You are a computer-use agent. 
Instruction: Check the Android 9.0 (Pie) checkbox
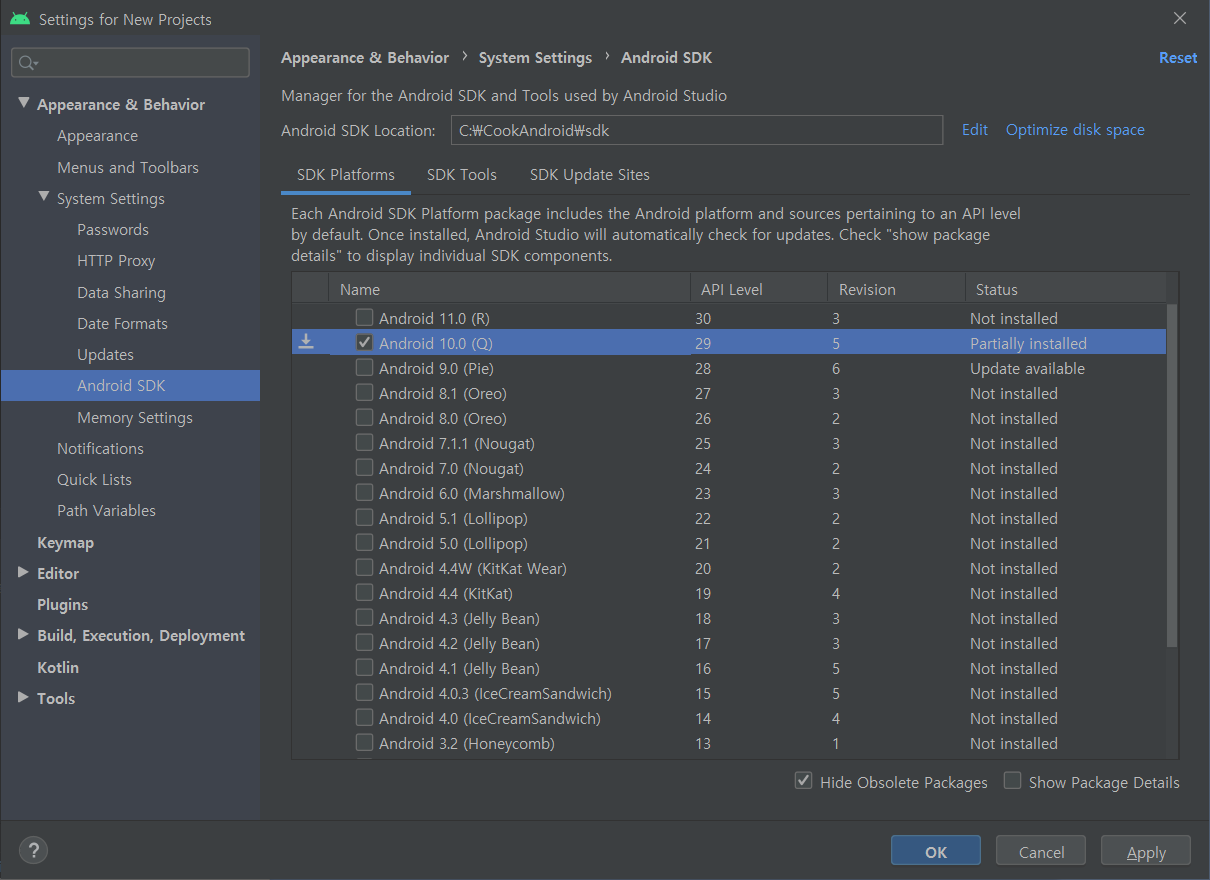(x=364, y=368)
